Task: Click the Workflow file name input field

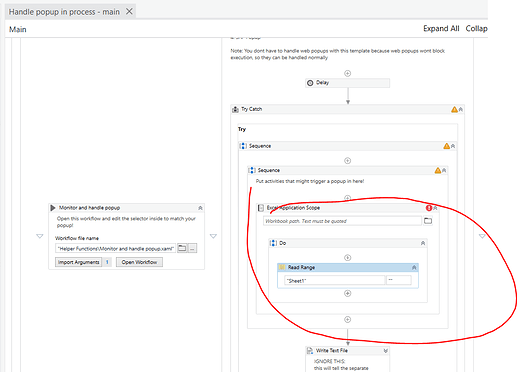Action: pos(115,248)
